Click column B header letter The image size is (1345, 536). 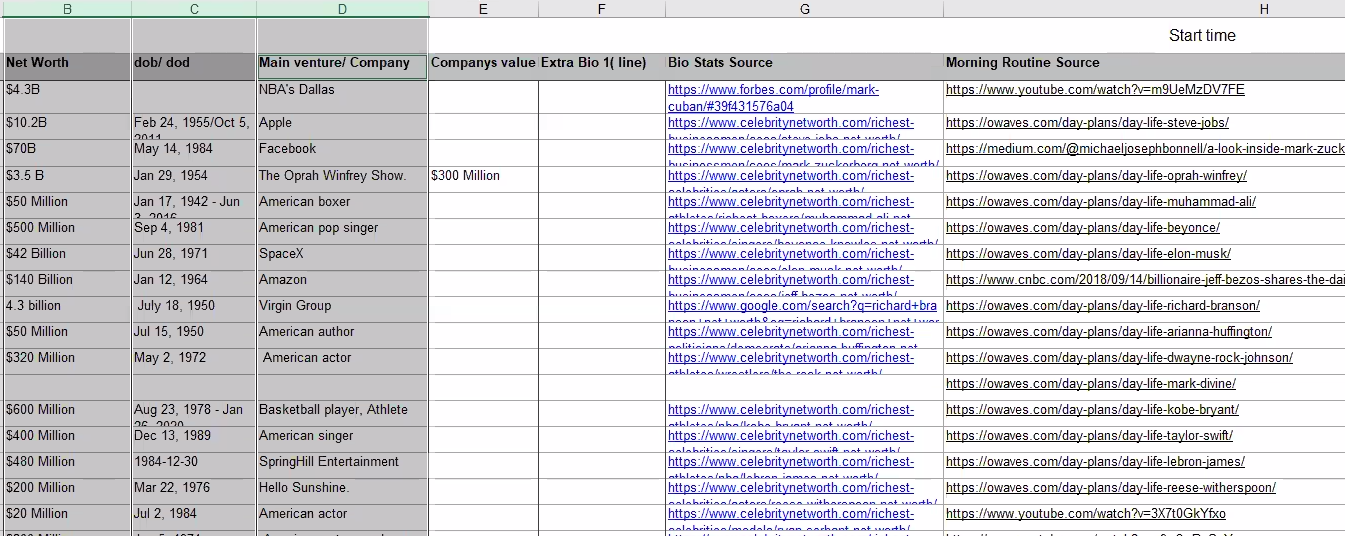[67, 9]
